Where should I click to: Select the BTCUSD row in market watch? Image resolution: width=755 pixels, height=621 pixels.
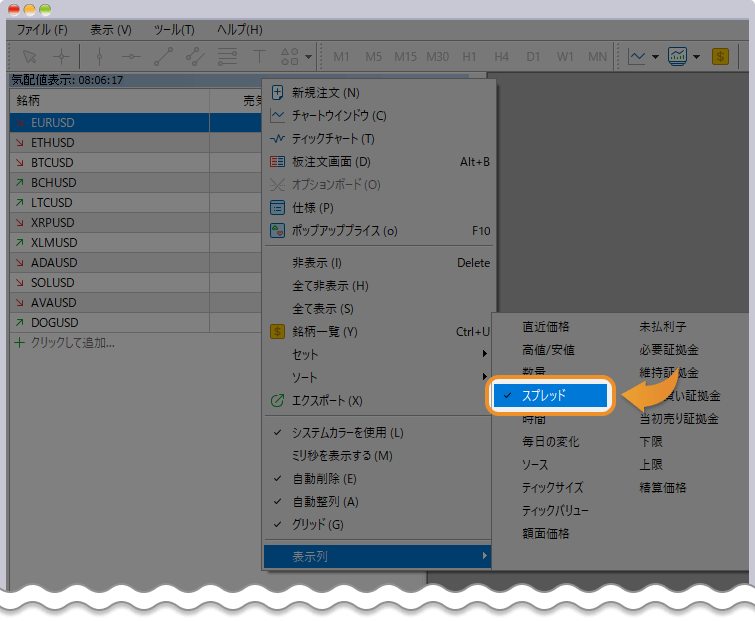(136, 163)
